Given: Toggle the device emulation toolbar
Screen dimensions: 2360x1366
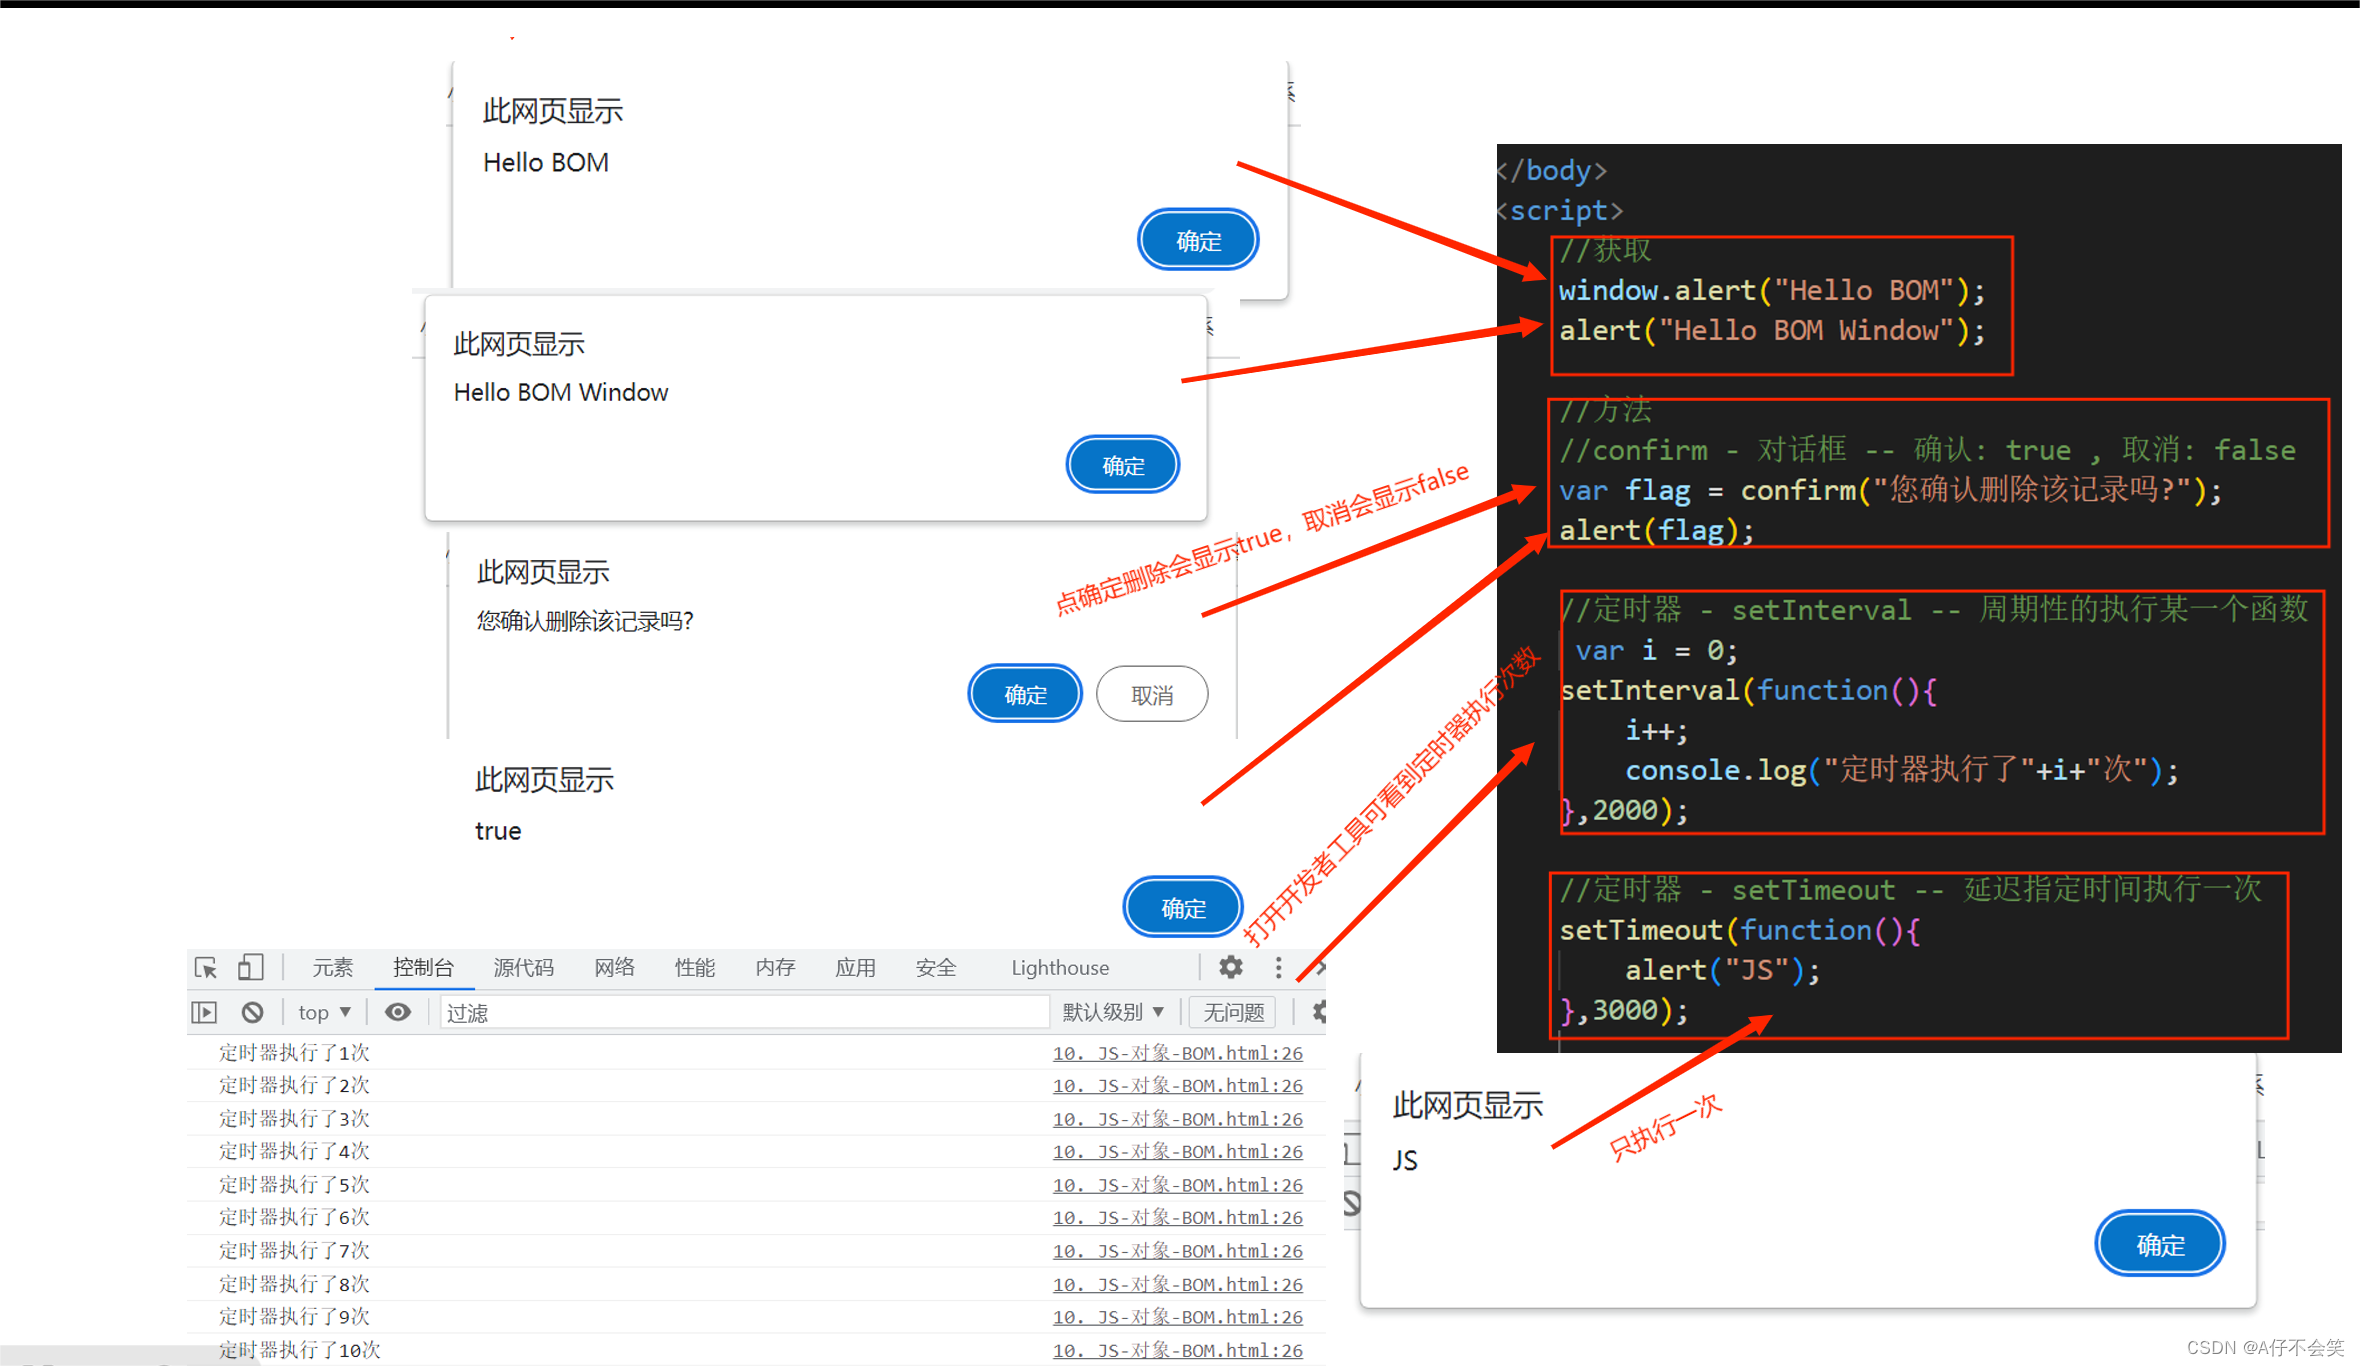Looking at the screenshot, I should tap(250, 967).
